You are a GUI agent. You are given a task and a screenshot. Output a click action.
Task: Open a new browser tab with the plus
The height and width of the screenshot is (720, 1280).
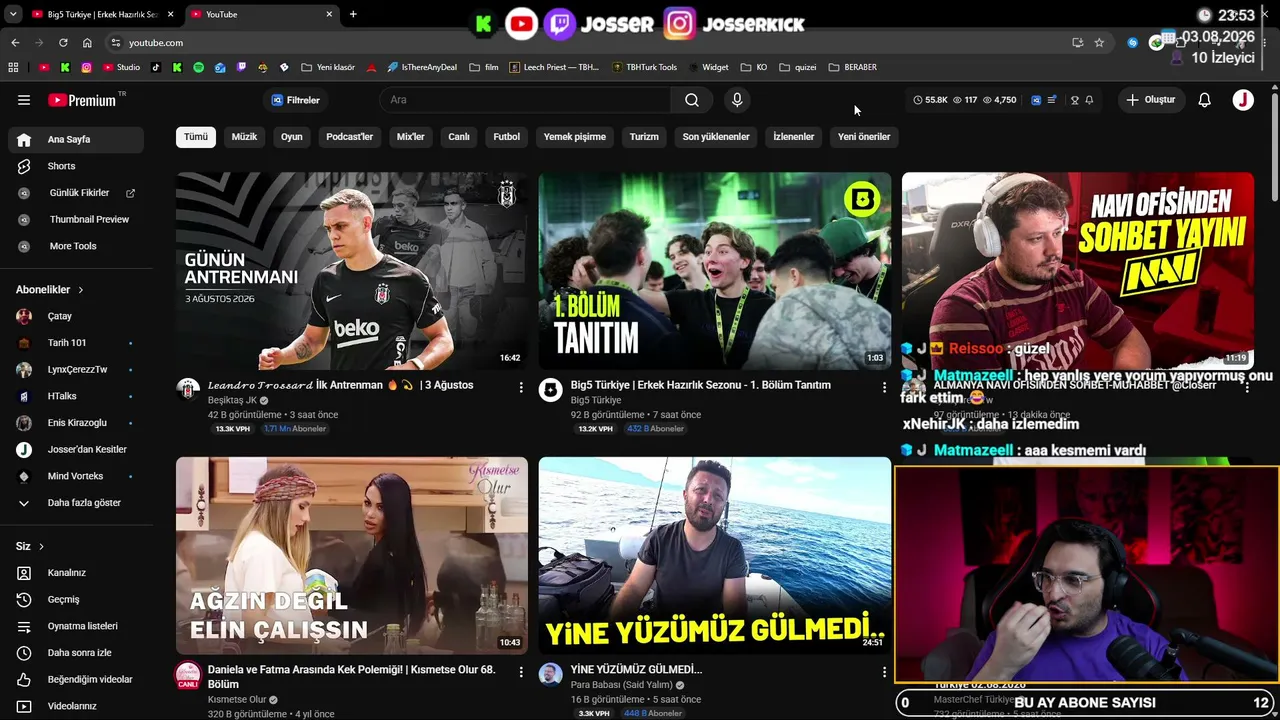pos(353,14)
